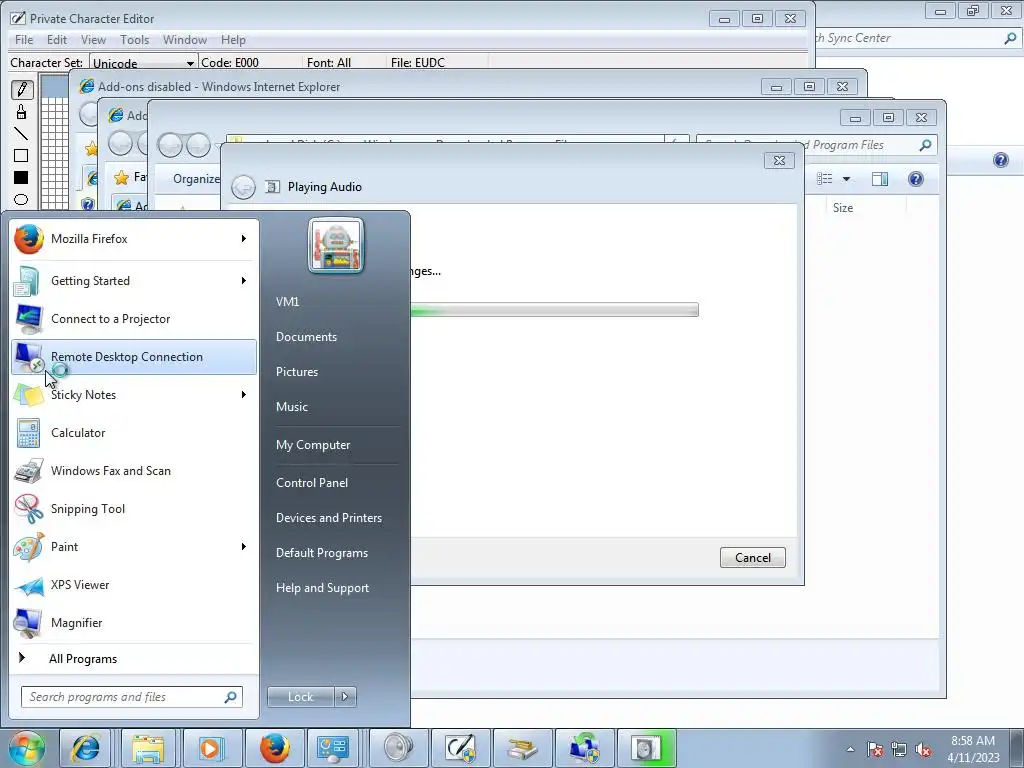Open Connect to a Projector
Image resolution: width=1024 pixels, height=768 pixels.
[x=134, y=319]
